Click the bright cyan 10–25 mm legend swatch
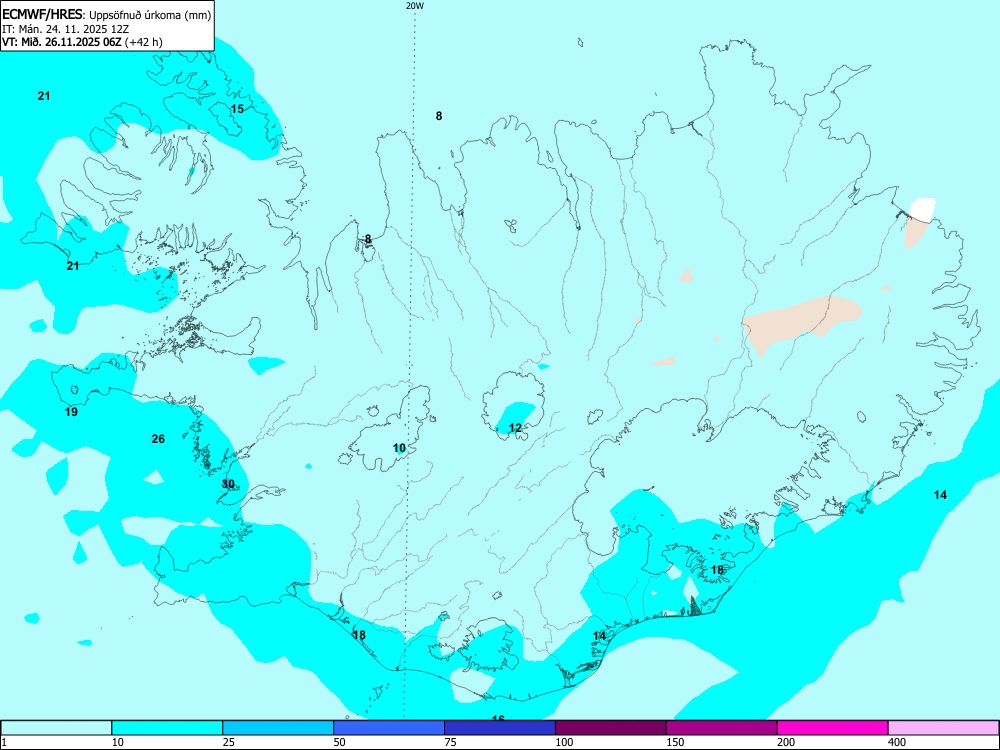 [167, 728]
